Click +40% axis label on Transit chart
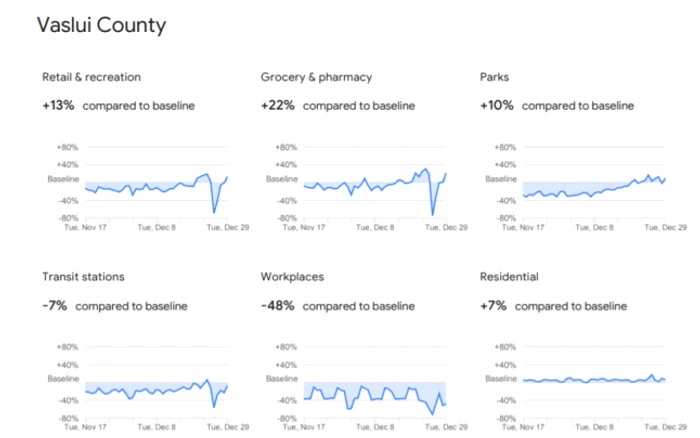Viewport: 700px width, 438px height. 67,365
